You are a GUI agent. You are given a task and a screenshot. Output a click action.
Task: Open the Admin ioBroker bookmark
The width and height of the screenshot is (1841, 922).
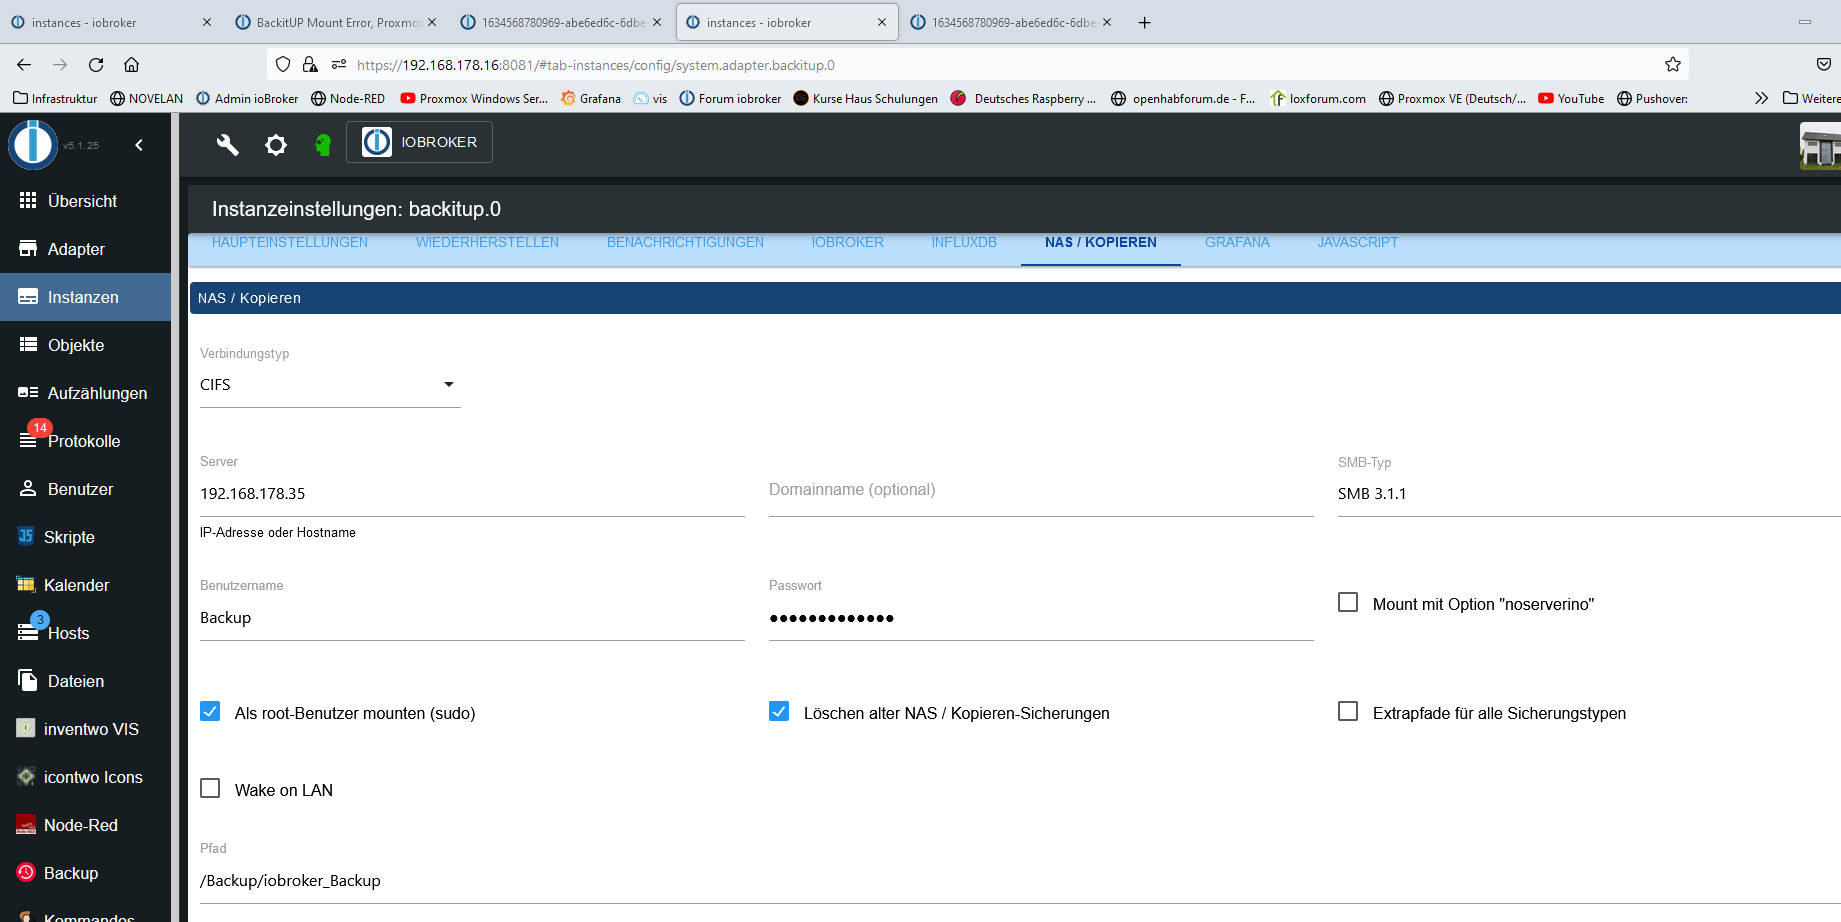click(247, 98)
